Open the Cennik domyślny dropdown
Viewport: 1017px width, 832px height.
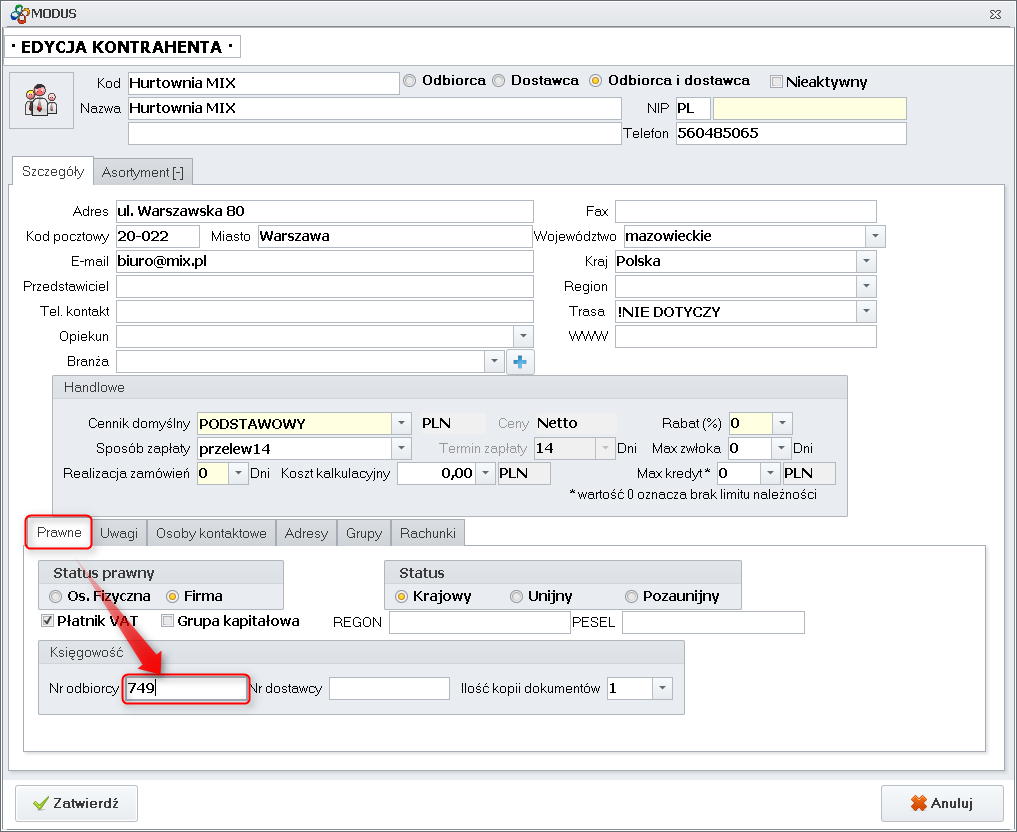tap(400, 424)
